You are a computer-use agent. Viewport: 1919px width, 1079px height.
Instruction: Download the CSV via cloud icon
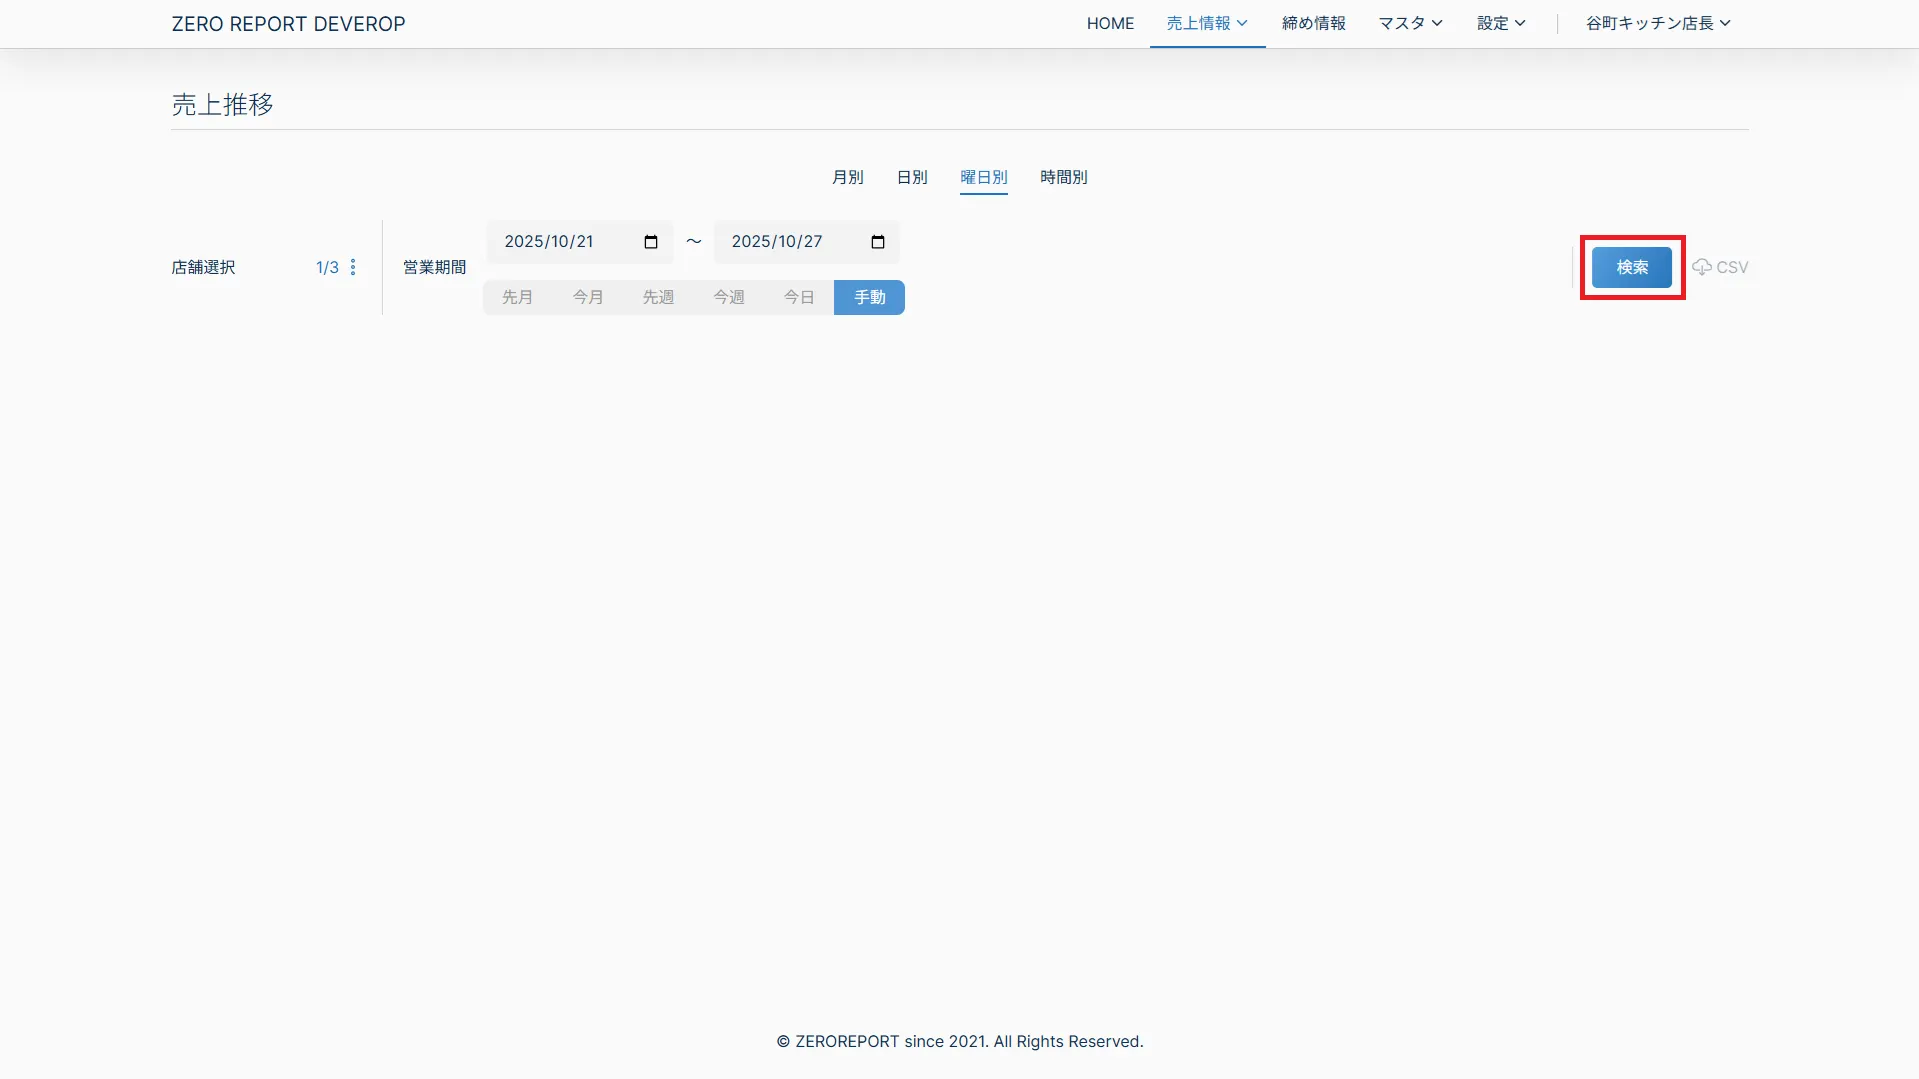pyautogui.click(x=1719, y=267)
